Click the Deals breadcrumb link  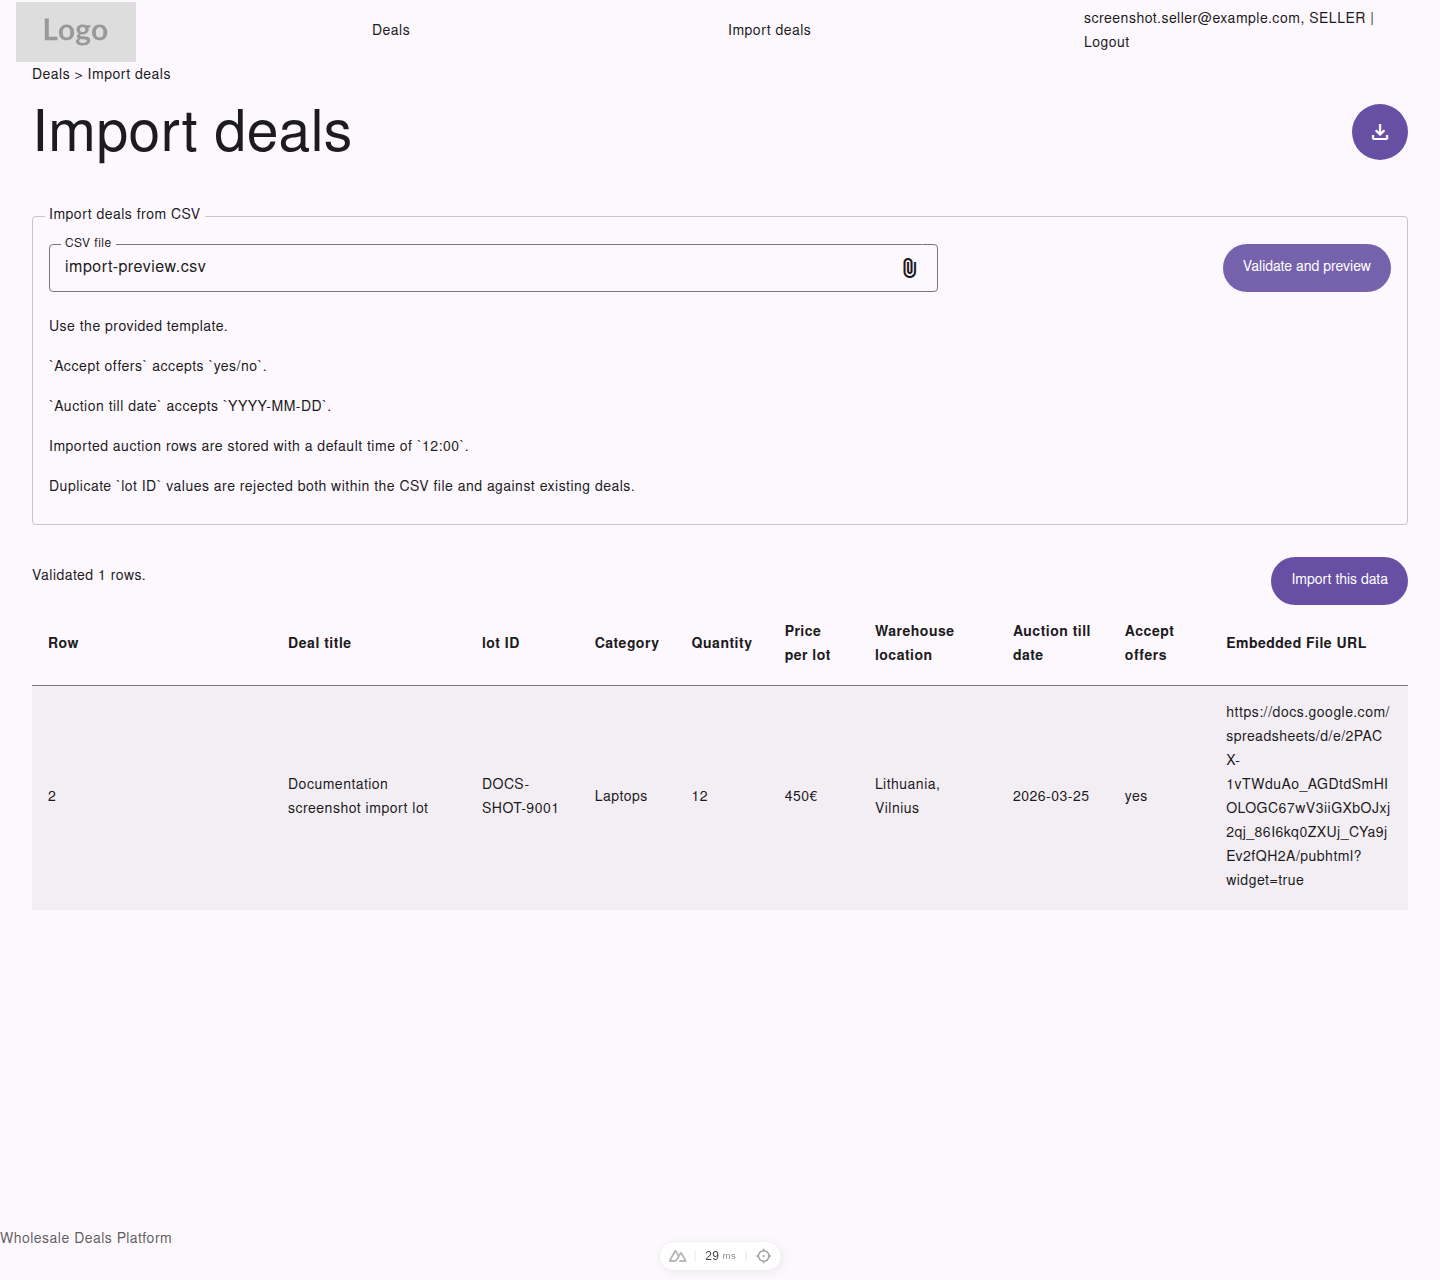click(x=50, y=73)
